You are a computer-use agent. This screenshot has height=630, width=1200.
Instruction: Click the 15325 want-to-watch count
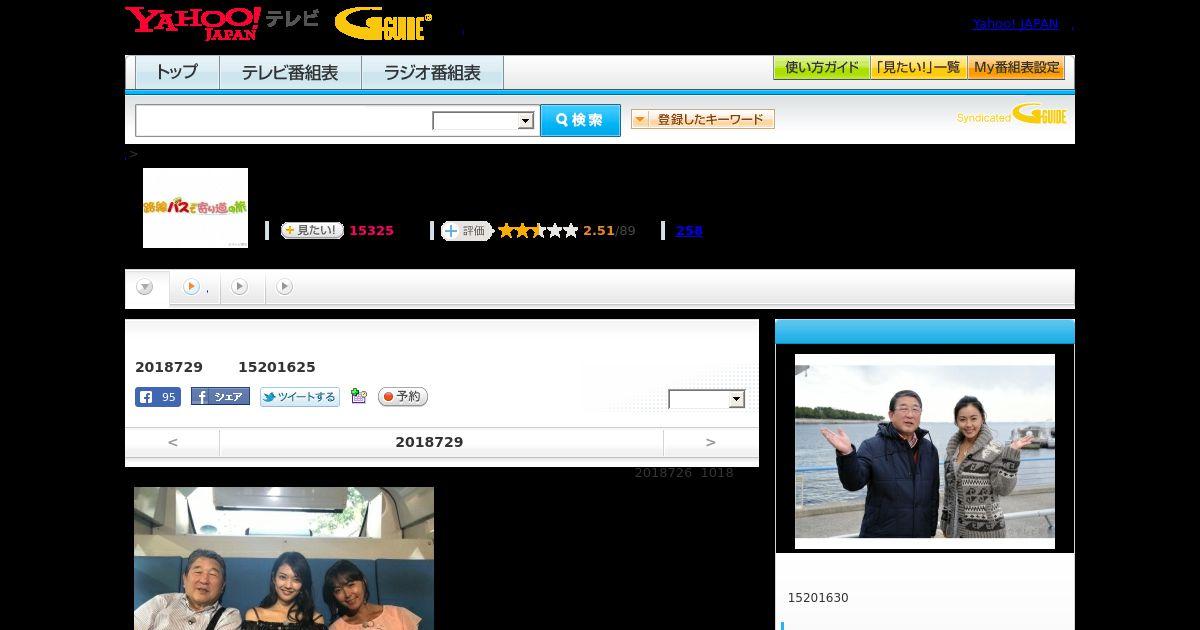pos(371,231)
